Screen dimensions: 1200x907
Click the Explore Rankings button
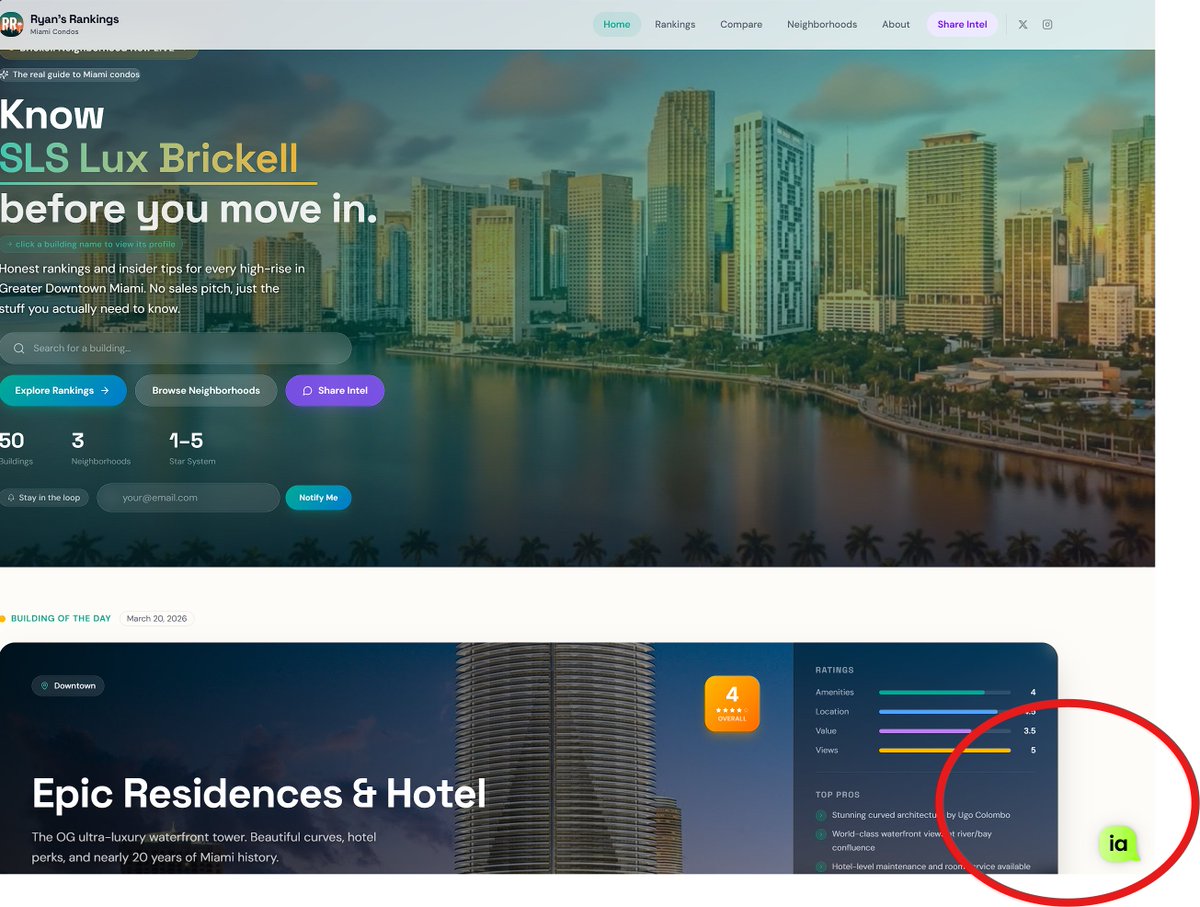click(x=62, y=390)
